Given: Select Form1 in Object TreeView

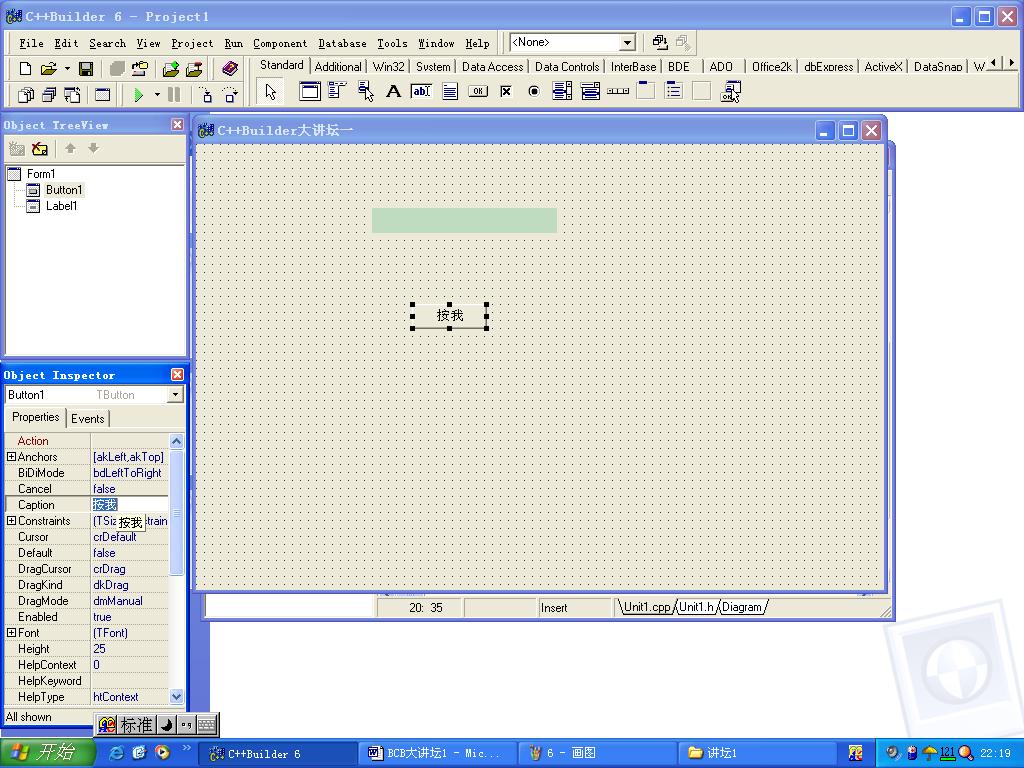Looking at the screenshot, I should (x=40, y=174).
